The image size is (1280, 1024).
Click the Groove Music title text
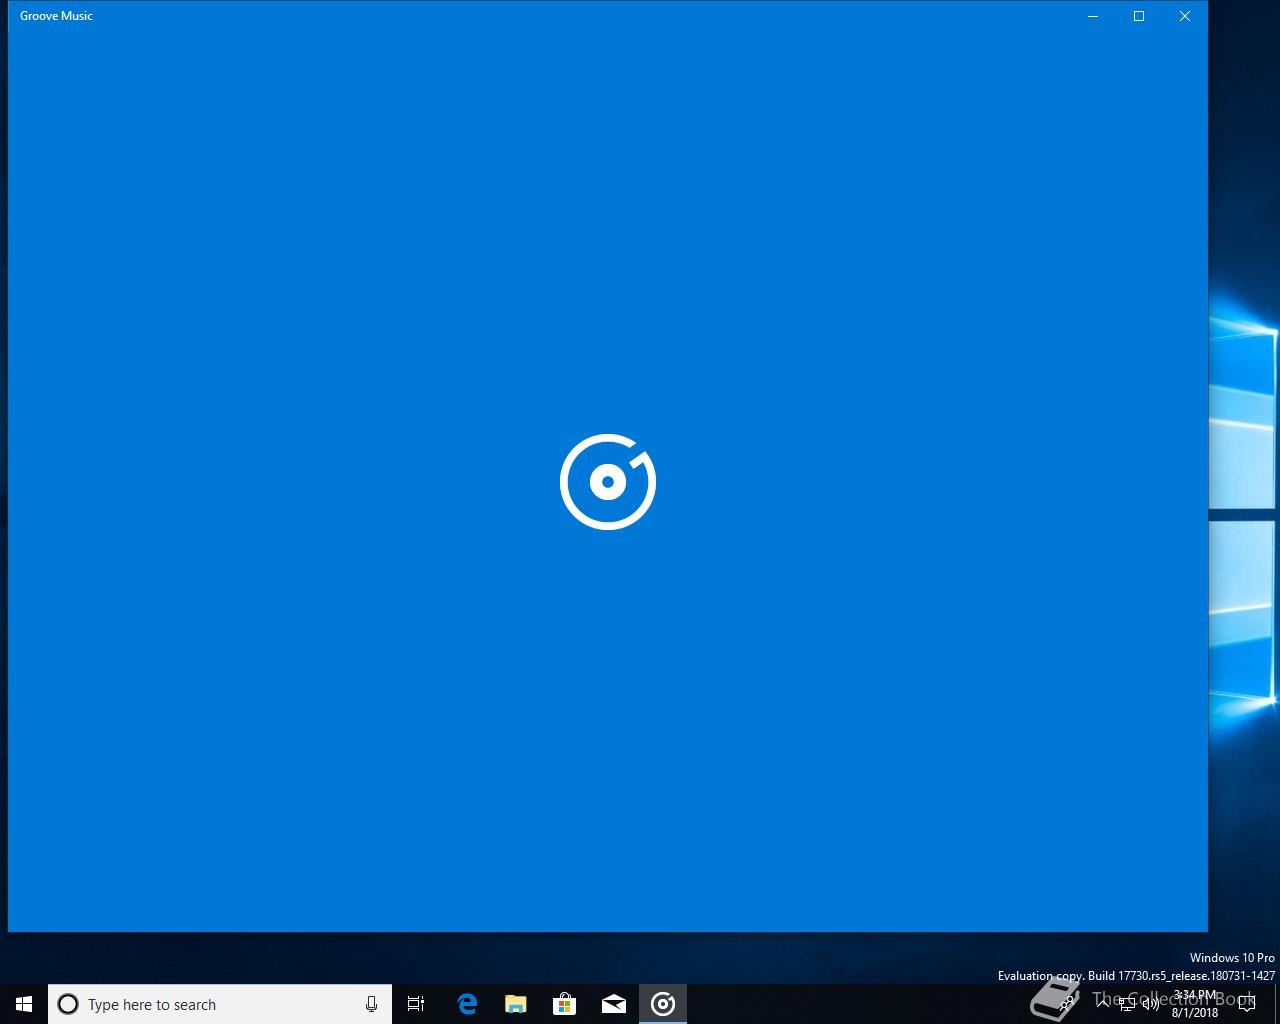pos(56,16)
